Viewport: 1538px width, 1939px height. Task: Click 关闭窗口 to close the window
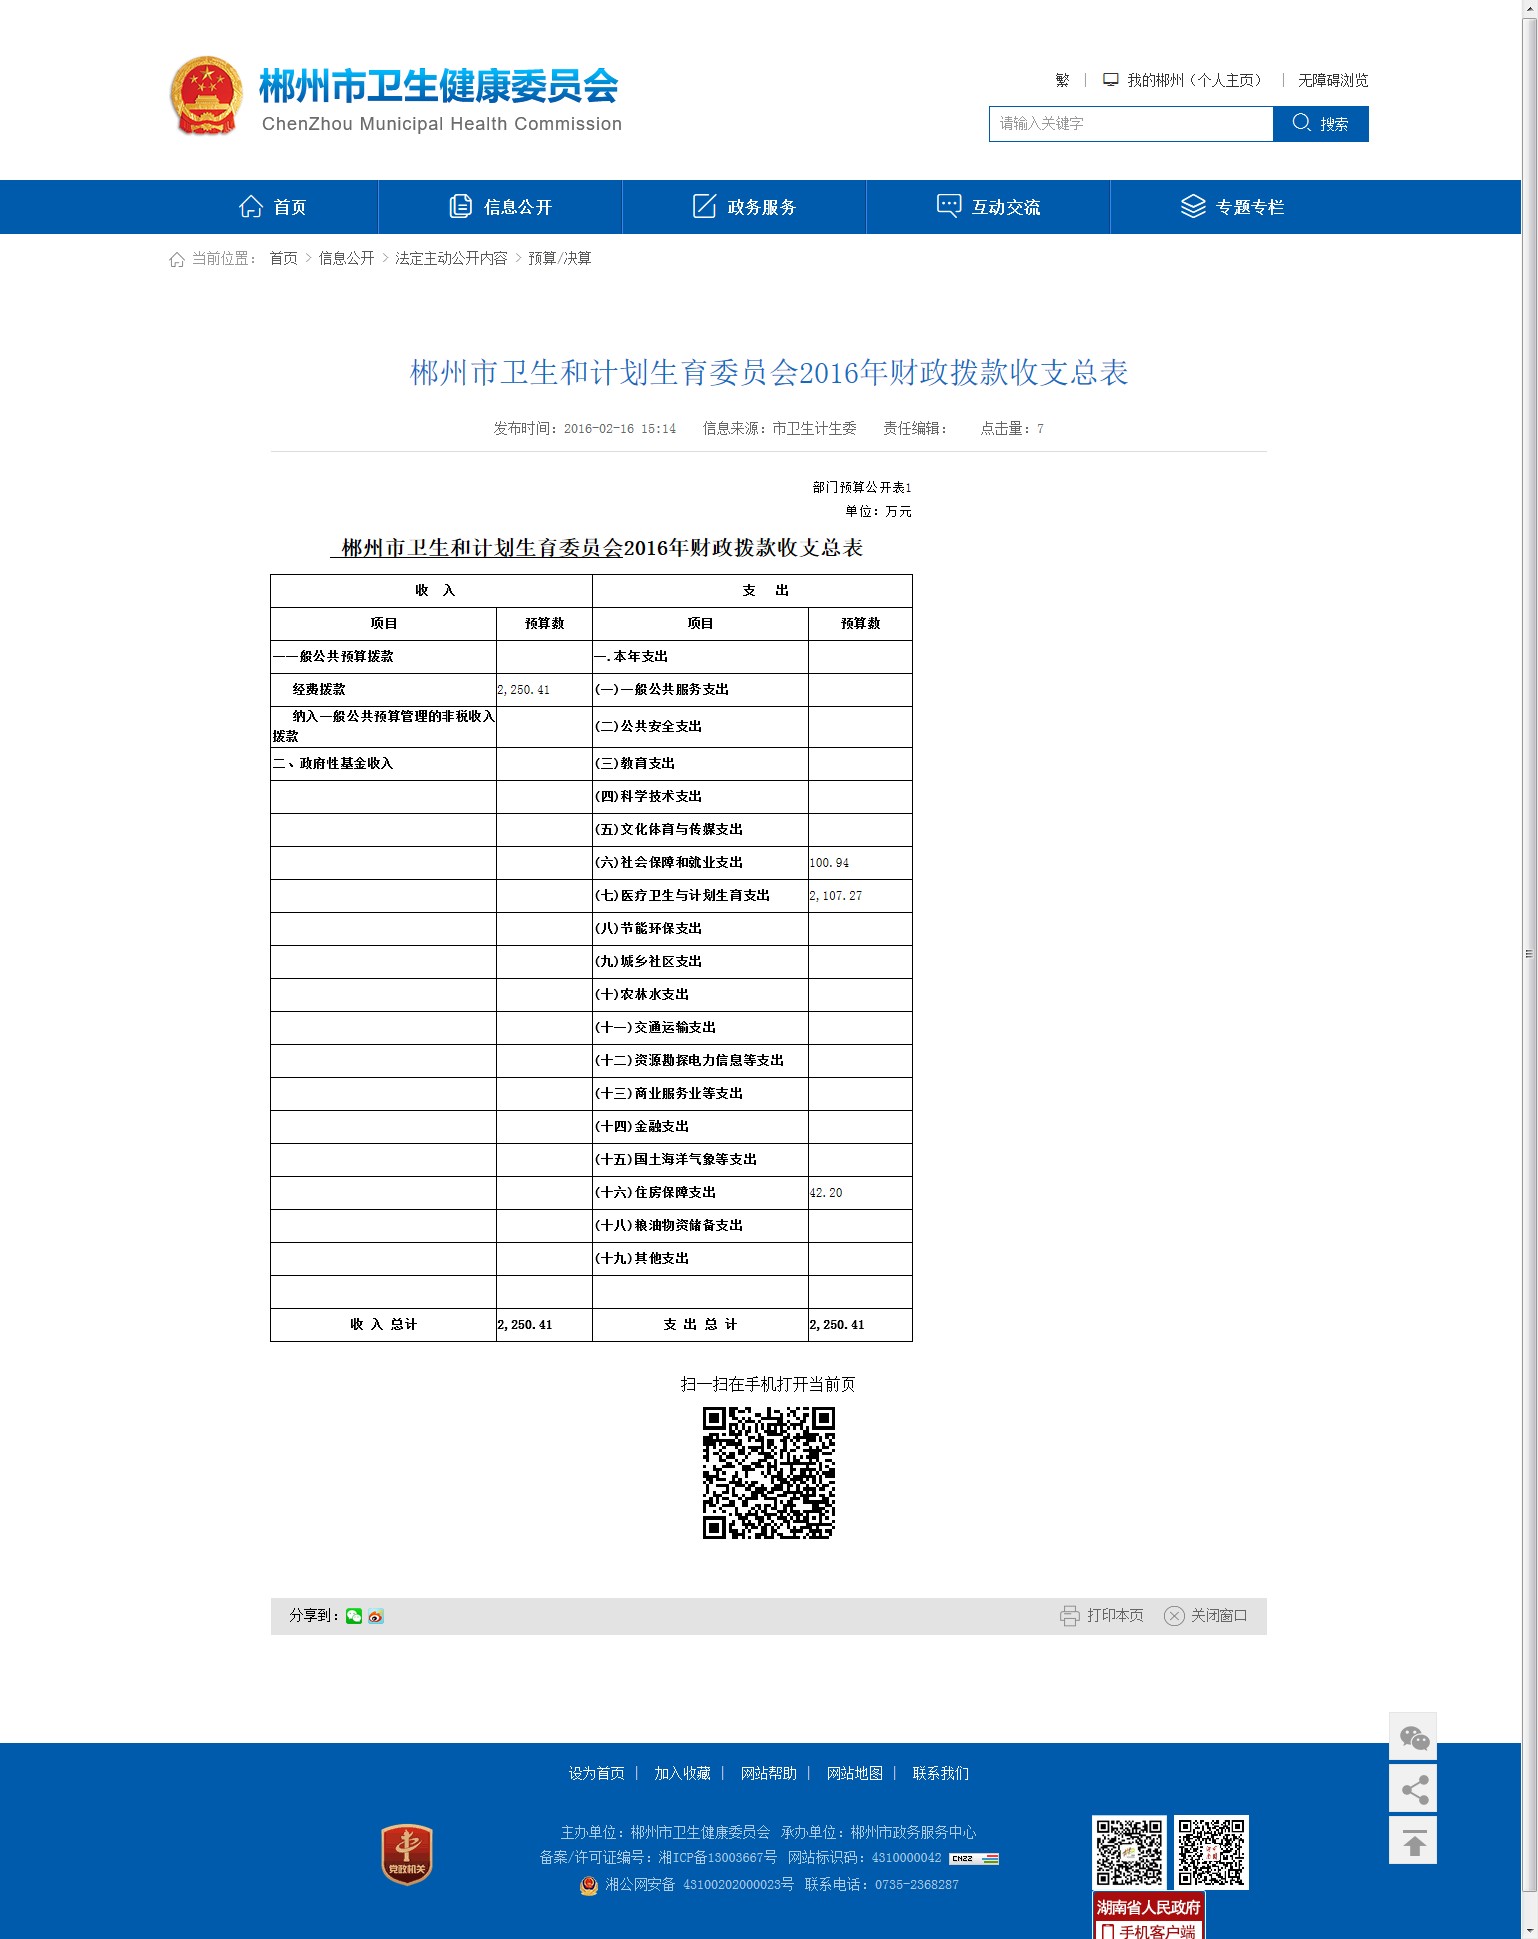(x=1206, y=1616)
